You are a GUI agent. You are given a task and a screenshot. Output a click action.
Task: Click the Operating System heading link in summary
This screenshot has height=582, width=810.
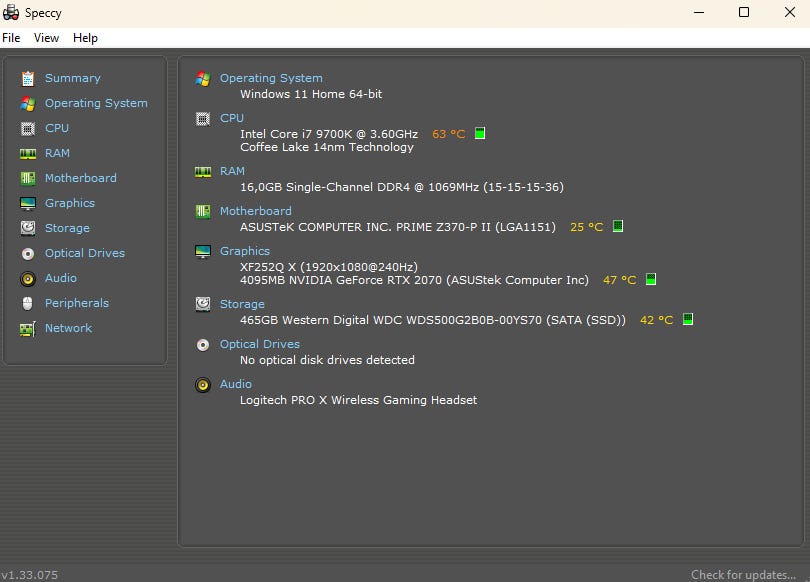pyautogui.click(x=271, y=78)
